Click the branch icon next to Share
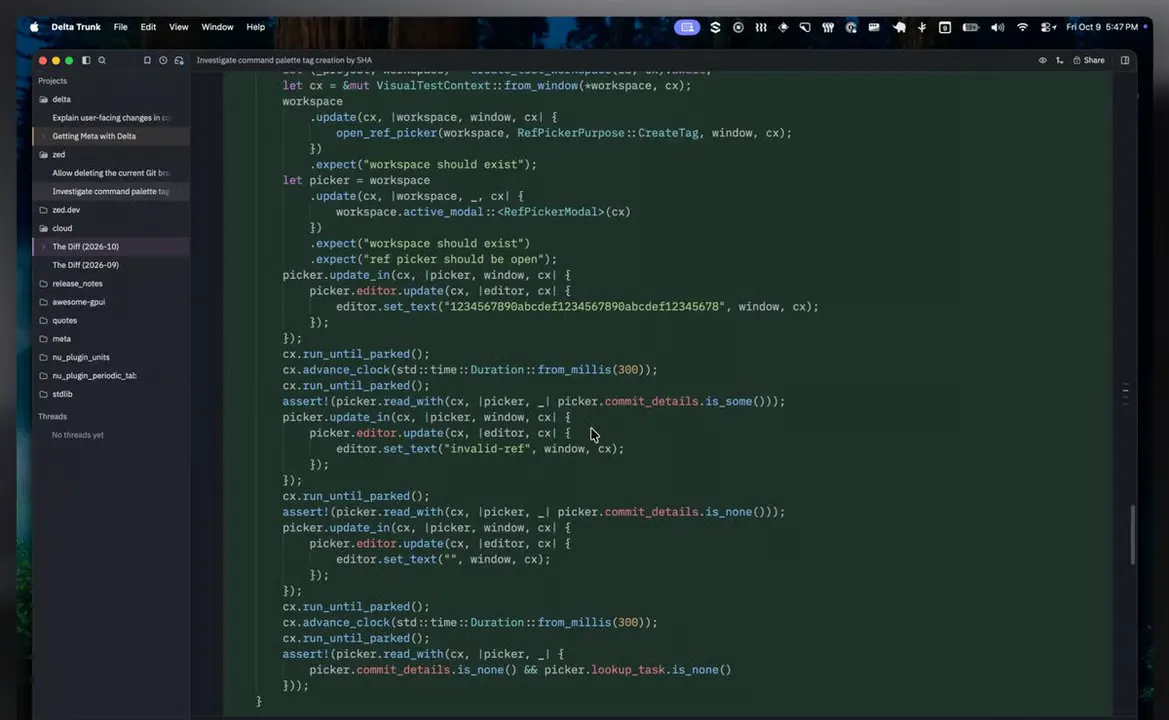The height and width of the screenshot is (720, 1169). point(1059,60)
